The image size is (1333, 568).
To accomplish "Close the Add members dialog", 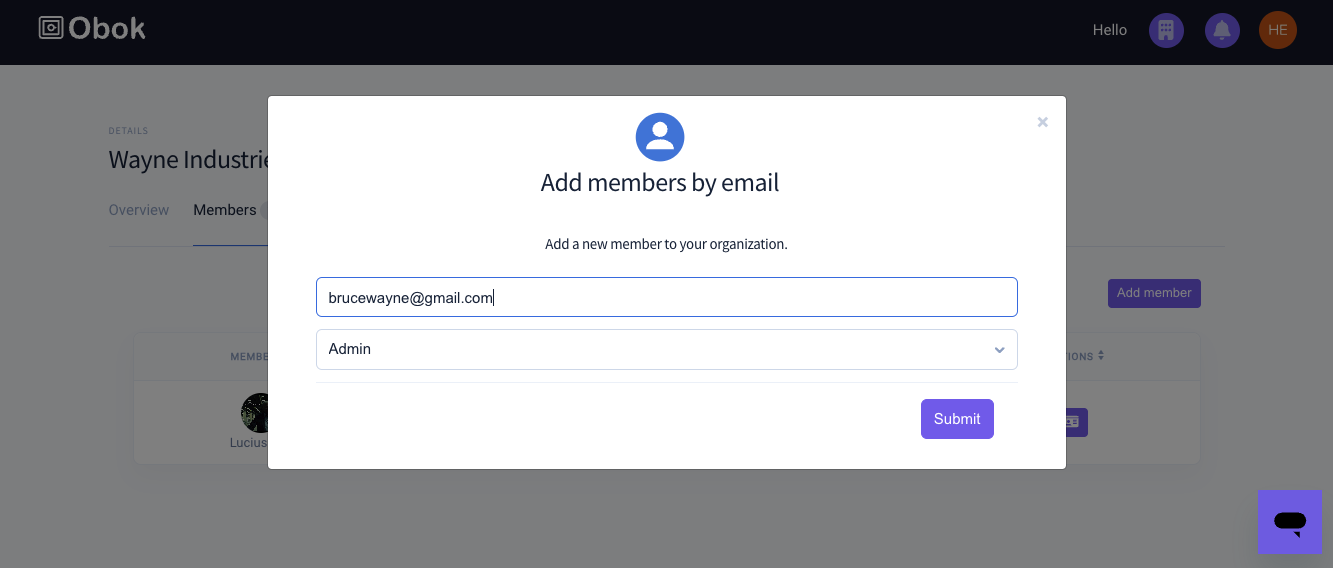I will coord(1042,122).
